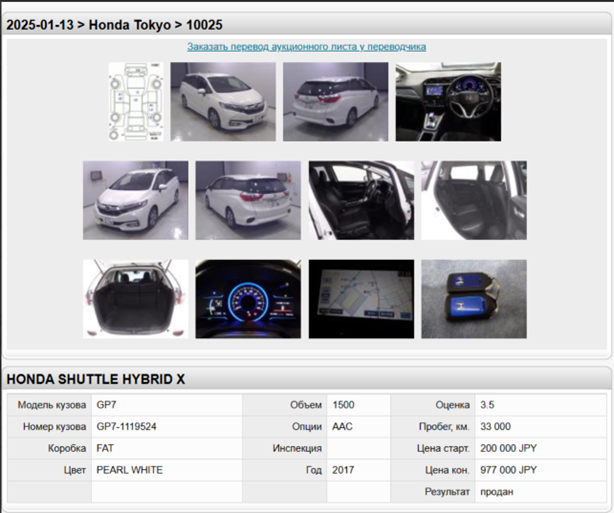
Task: Select the start price 200 000 JPY
Action: (x=508, y=448)
